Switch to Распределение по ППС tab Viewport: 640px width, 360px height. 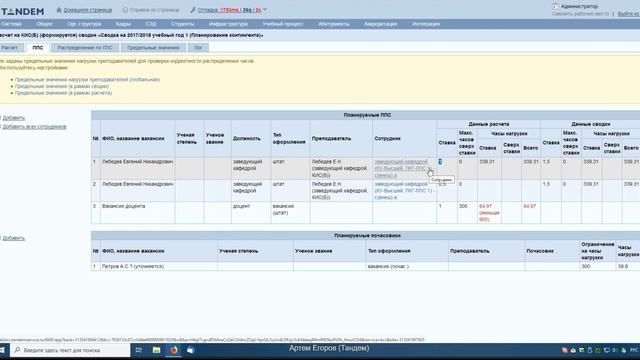(85, 48)
